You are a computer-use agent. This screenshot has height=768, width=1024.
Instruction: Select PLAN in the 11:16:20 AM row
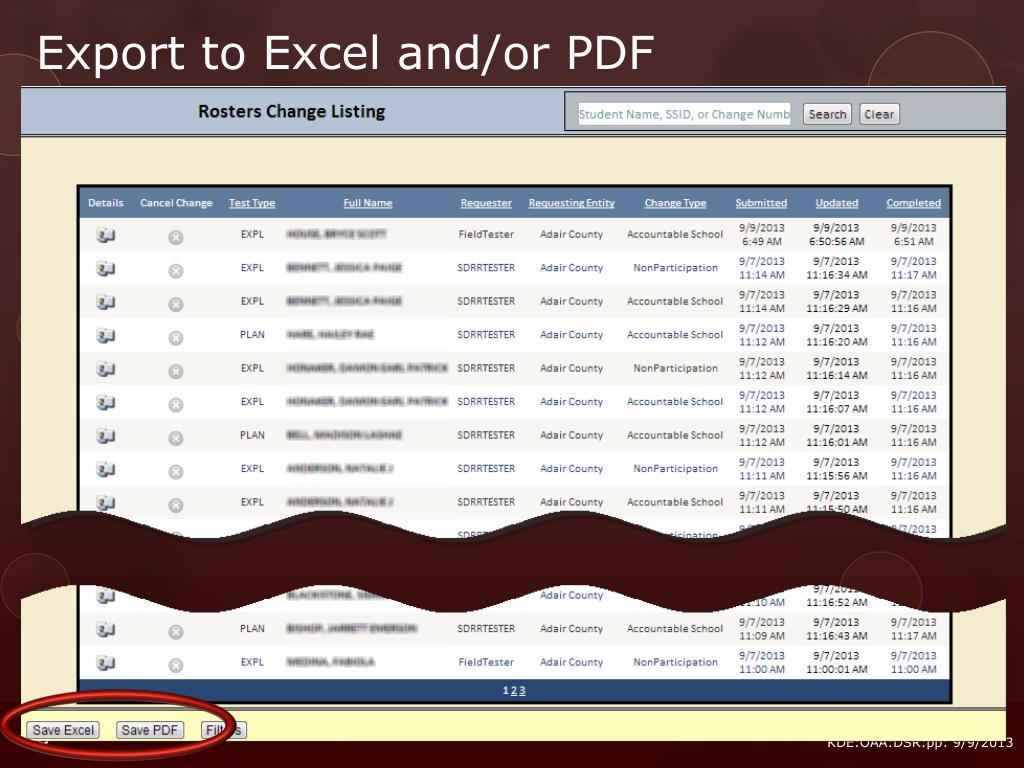click(x=252, y=334)
